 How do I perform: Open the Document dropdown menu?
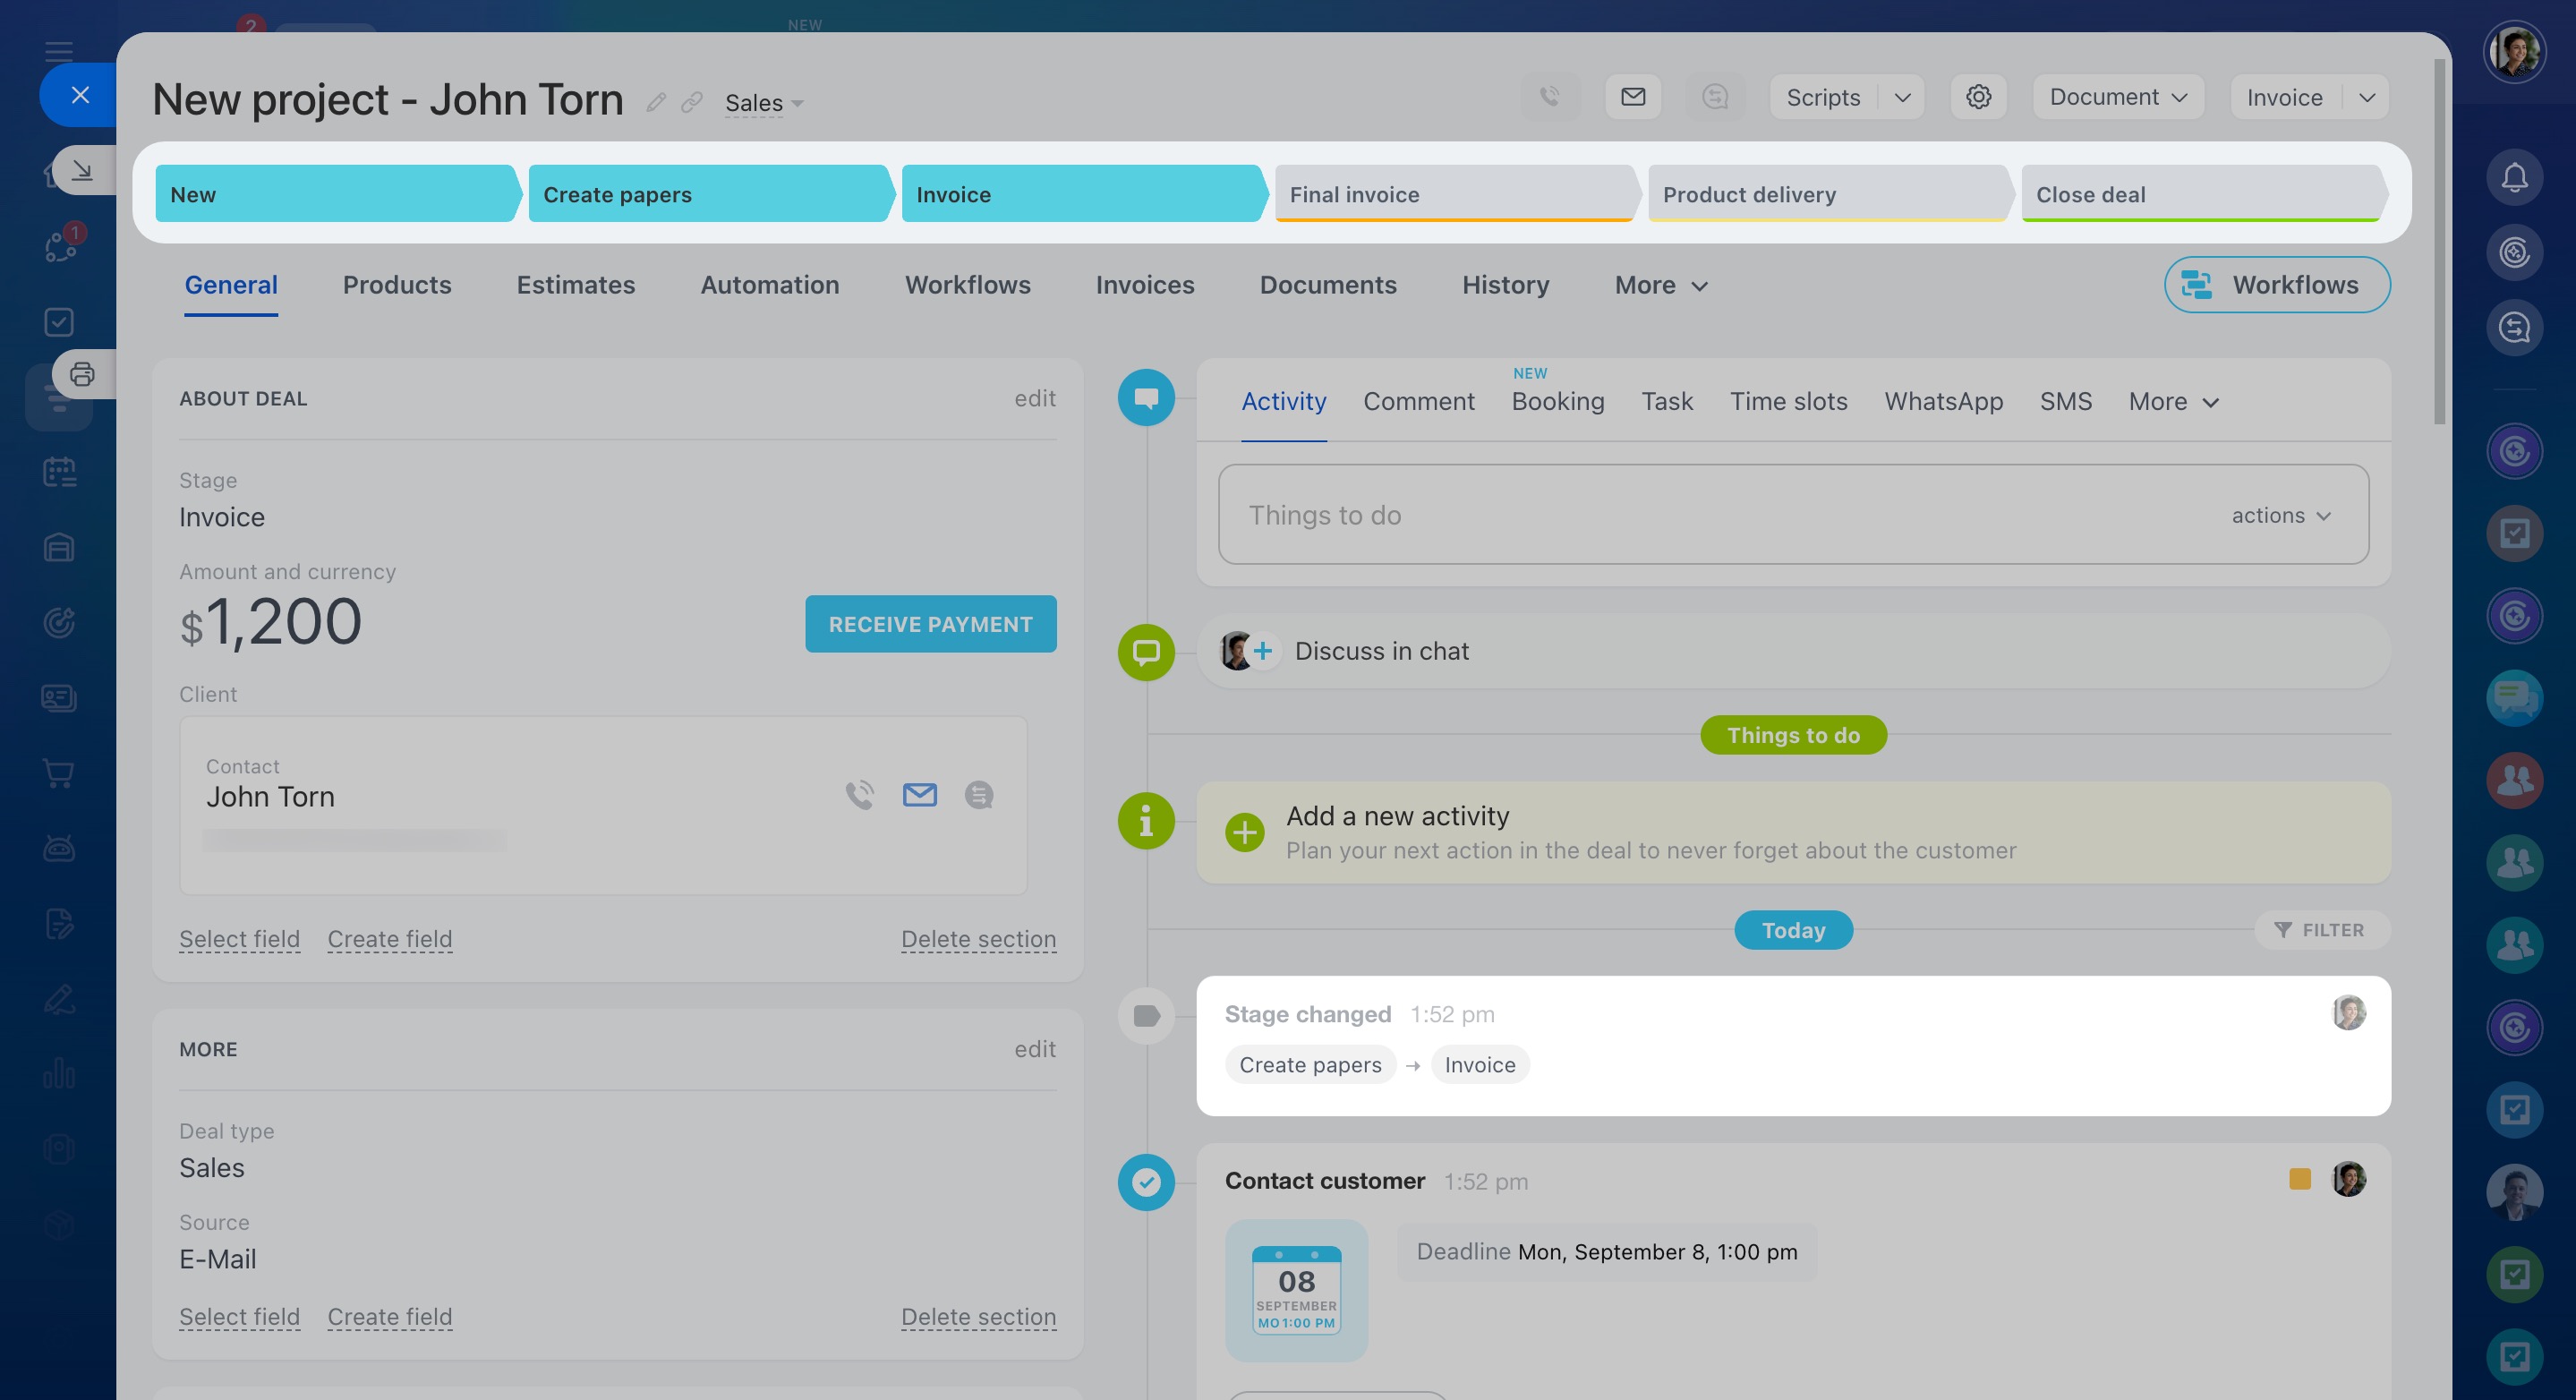2118,97
